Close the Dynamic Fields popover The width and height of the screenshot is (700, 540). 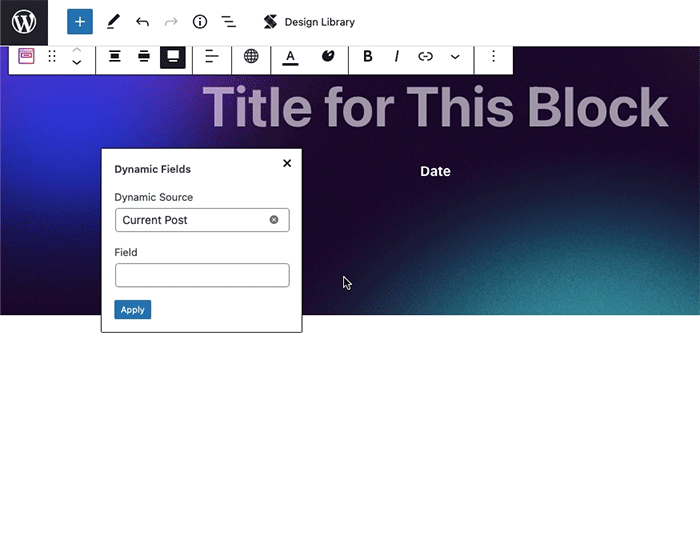click(287, 163)
